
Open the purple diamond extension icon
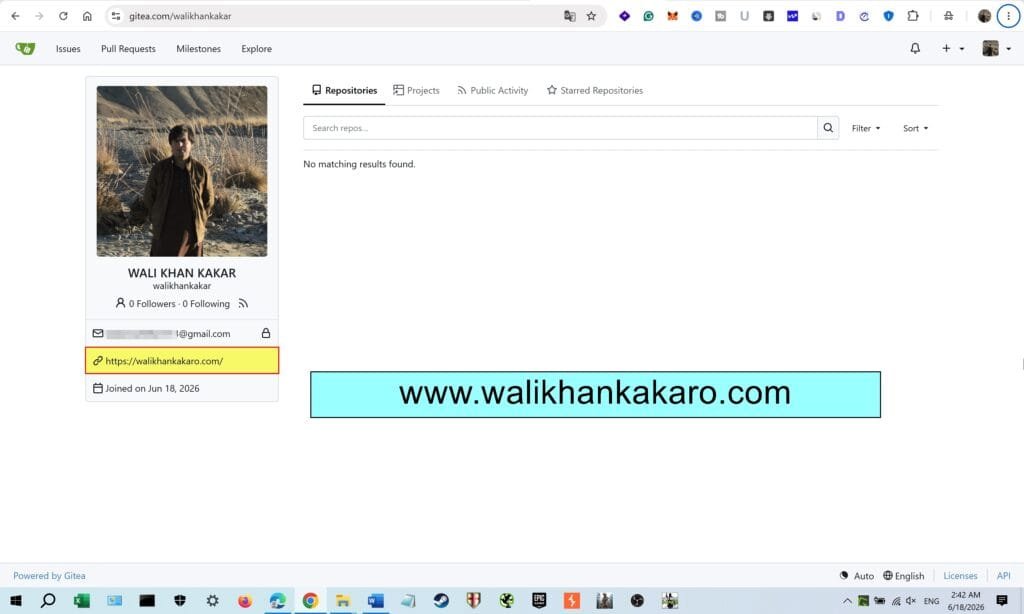point(624,16)
